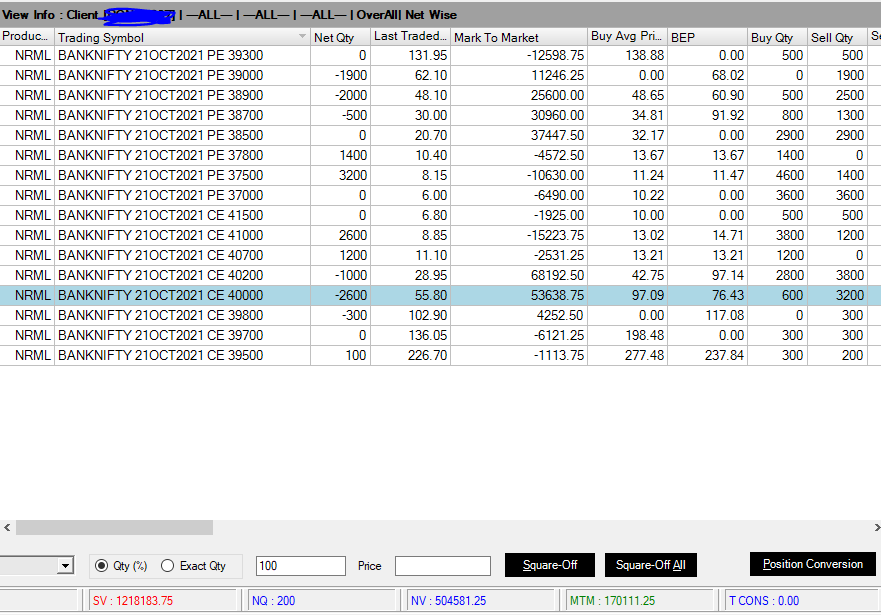The image size is (881, 615).
Task: Click the Square-Off button
Action: click(550, 565)
